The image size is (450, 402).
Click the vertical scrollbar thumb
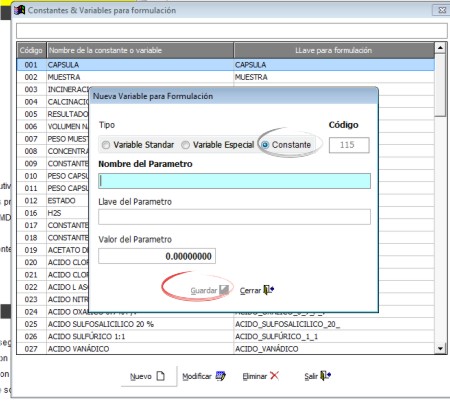(440, 85)
